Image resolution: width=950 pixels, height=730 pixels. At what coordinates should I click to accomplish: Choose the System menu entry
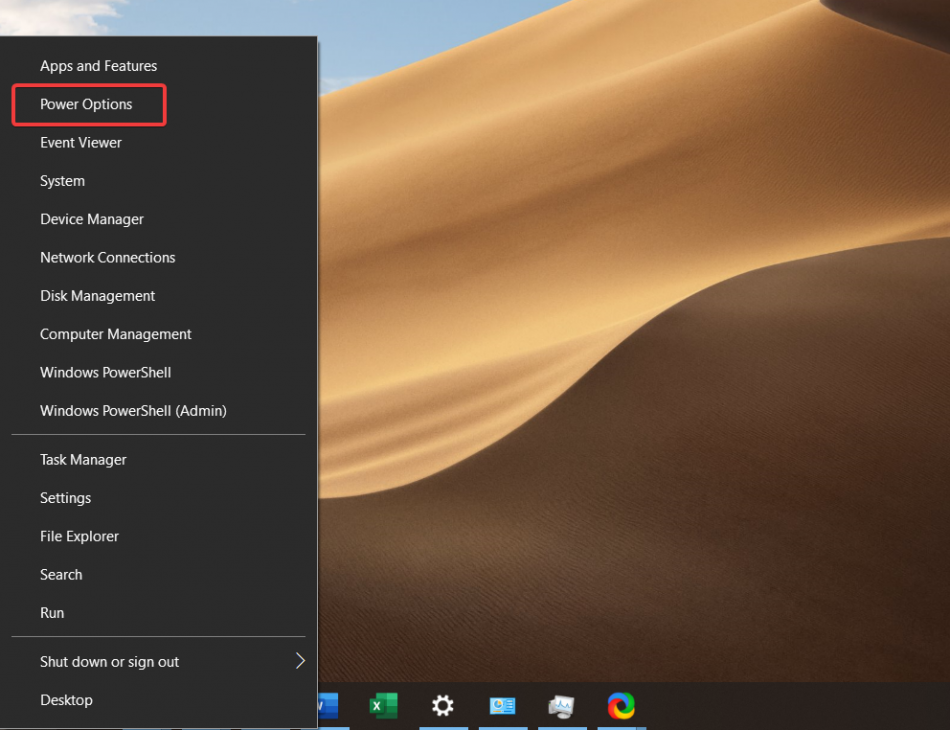pyautogui.click(x=158, y=181)
